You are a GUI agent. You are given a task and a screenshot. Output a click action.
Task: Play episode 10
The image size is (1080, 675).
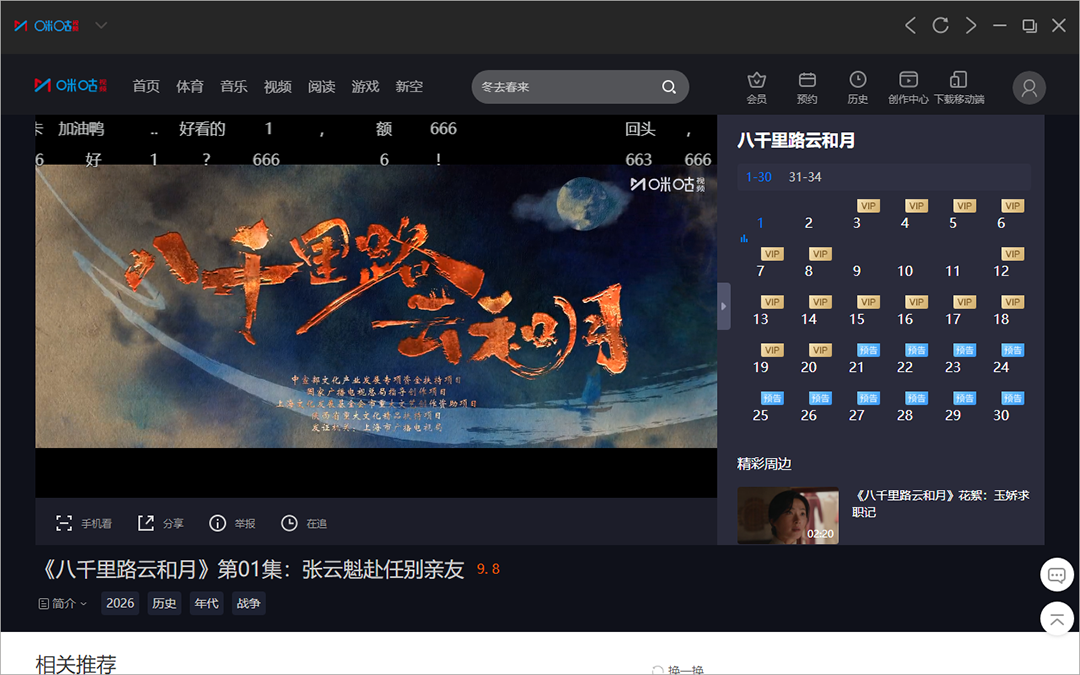click(x=905, y=271)
